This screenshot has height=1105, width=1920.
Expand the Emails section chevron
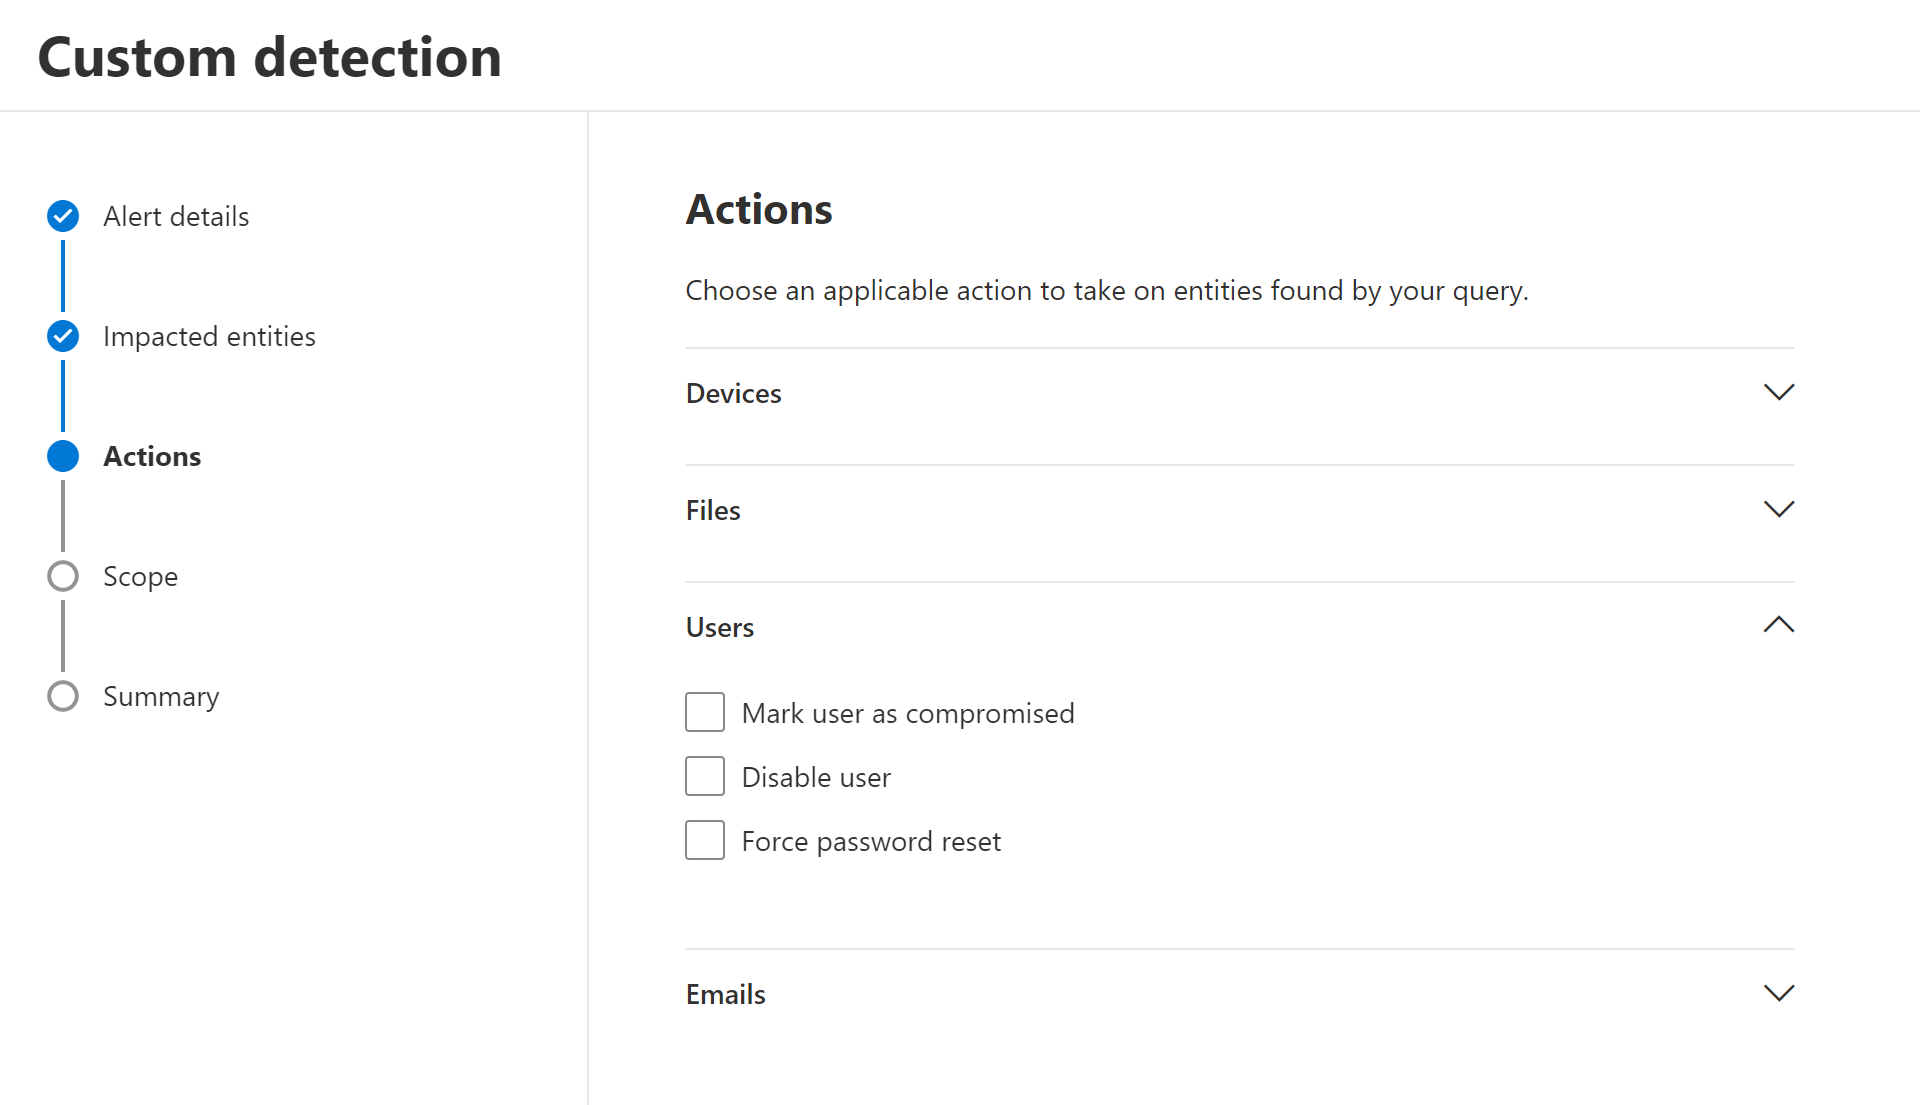pyautogui.click(x=1779, y=993)
